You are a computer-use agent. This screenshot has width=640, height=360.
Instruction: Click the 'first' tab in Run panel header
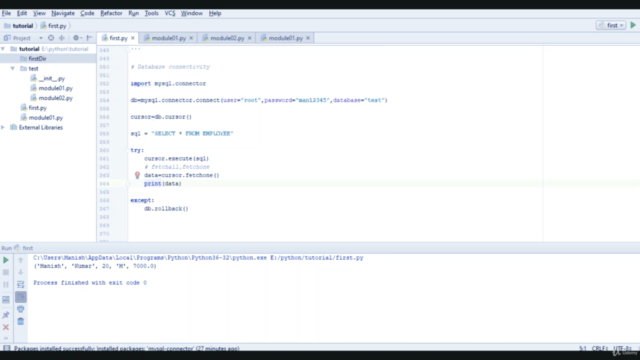24,248
